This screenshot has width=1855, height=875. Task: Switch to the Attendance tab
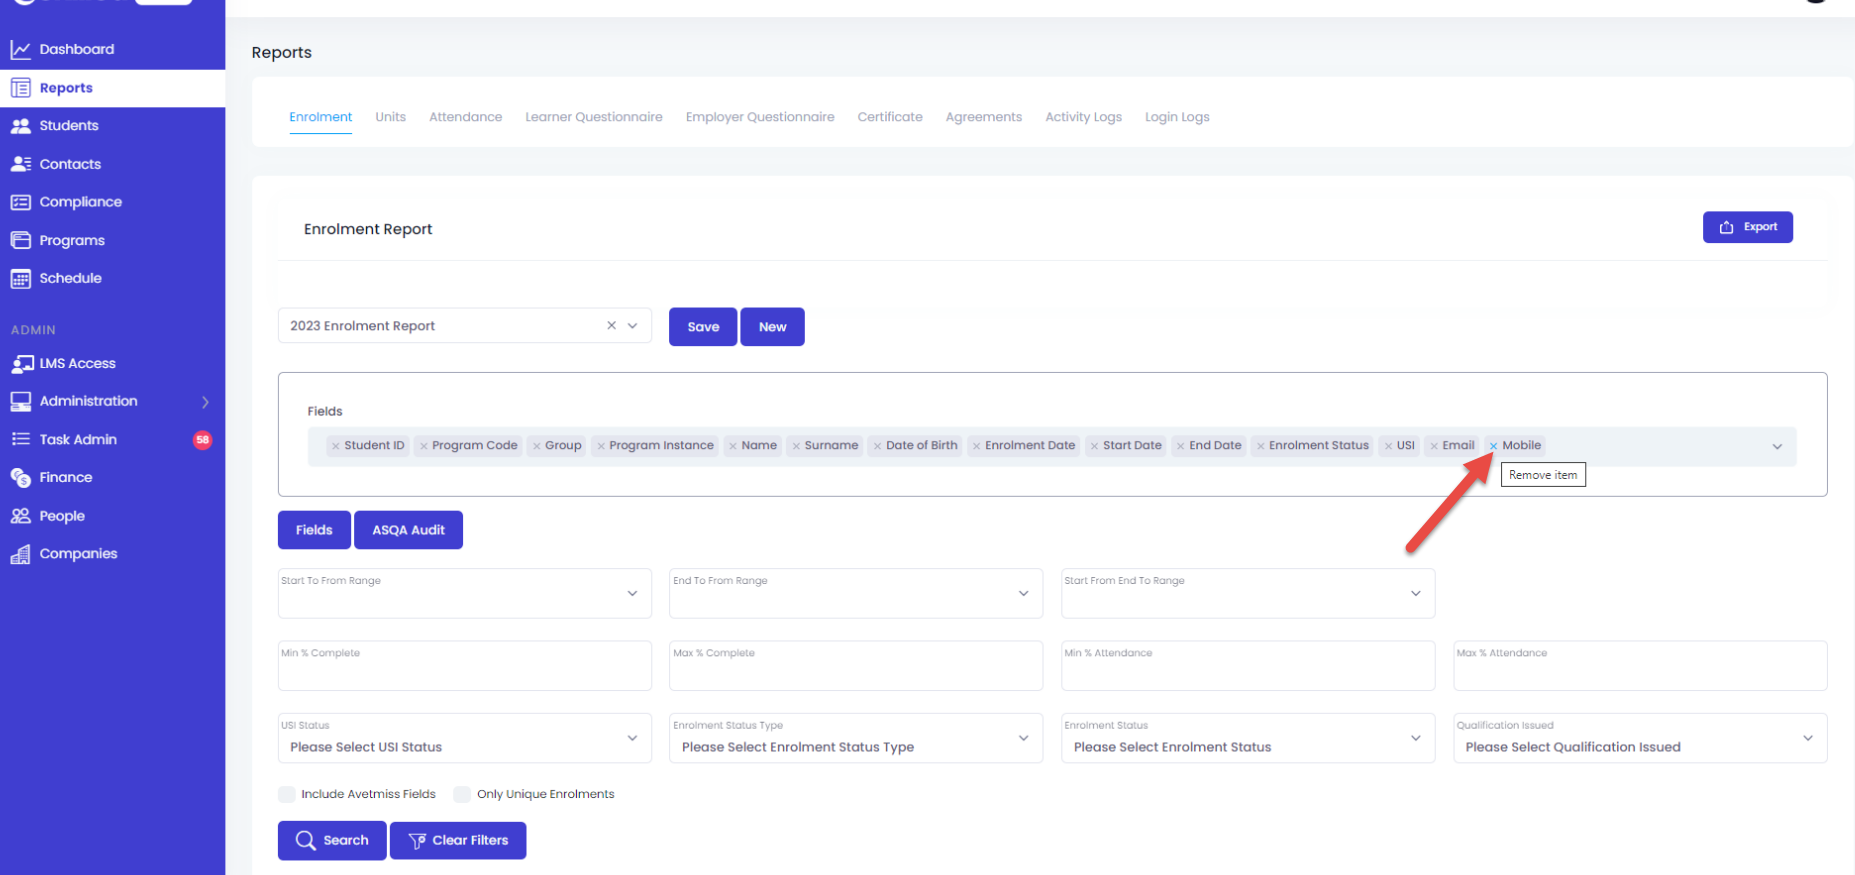click(465, 117)
